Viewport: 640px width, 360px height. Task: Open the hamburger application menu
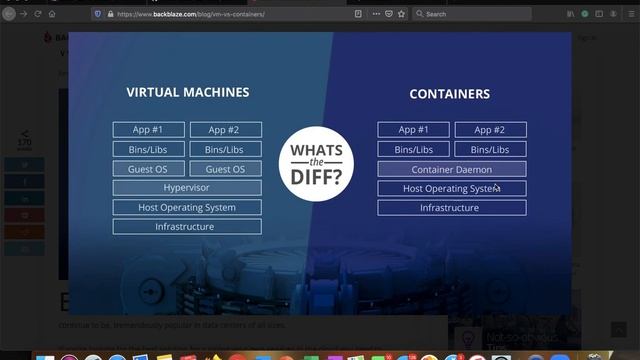pos(631,14)
